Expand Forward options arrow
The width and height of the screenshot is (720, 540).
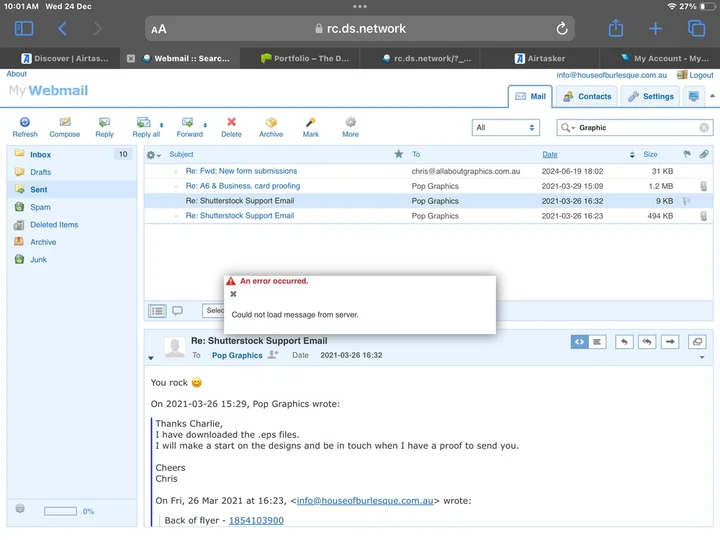(x=205, y=125)
